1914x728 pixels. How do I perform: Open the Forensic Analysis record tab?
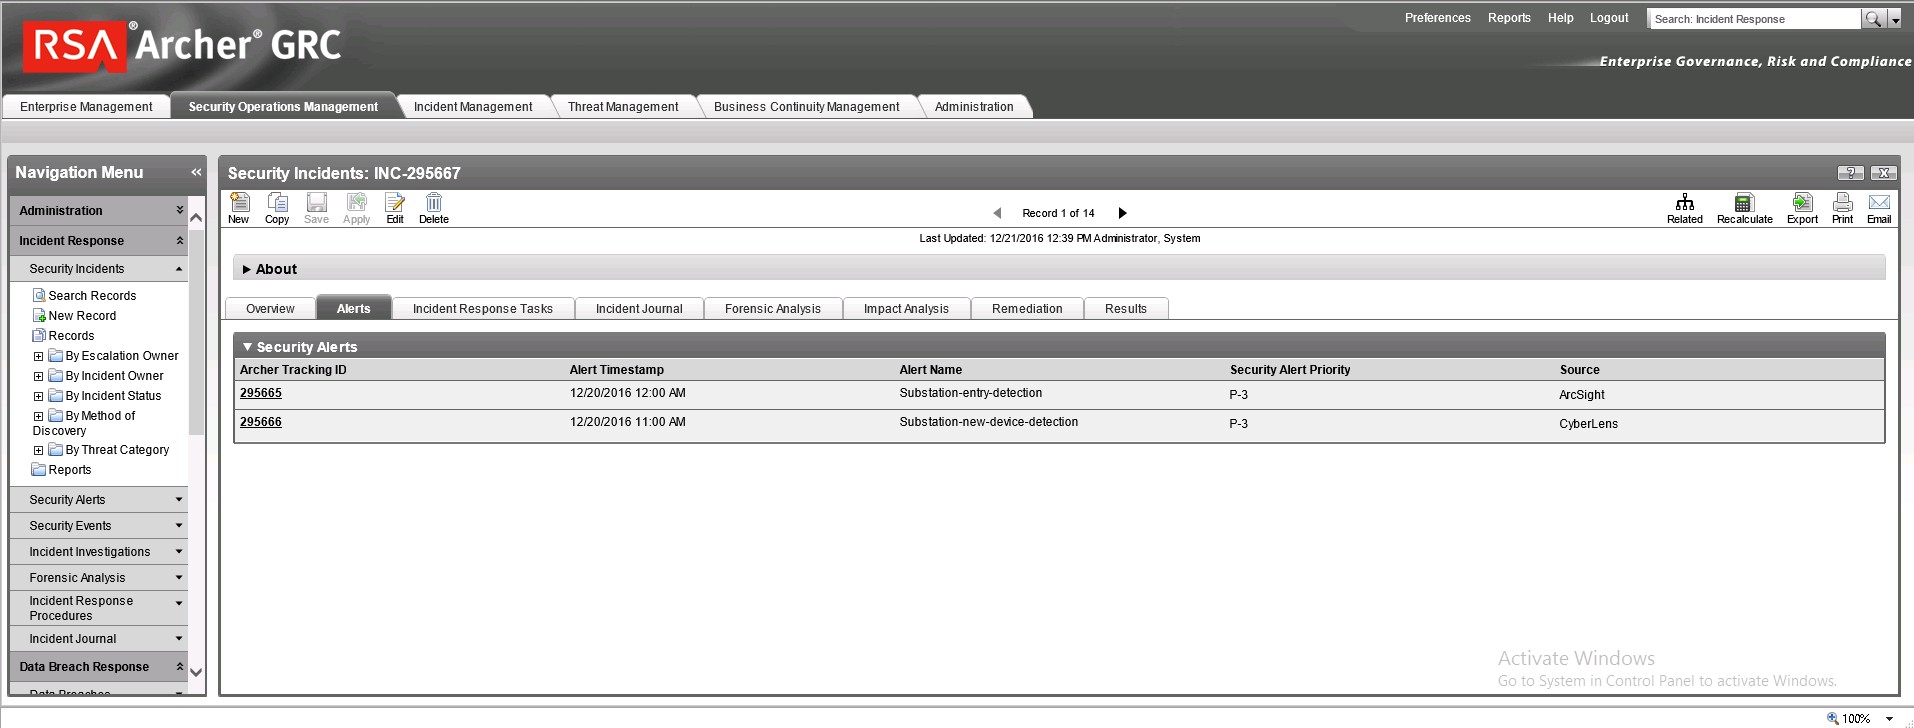tap(773, 309)
